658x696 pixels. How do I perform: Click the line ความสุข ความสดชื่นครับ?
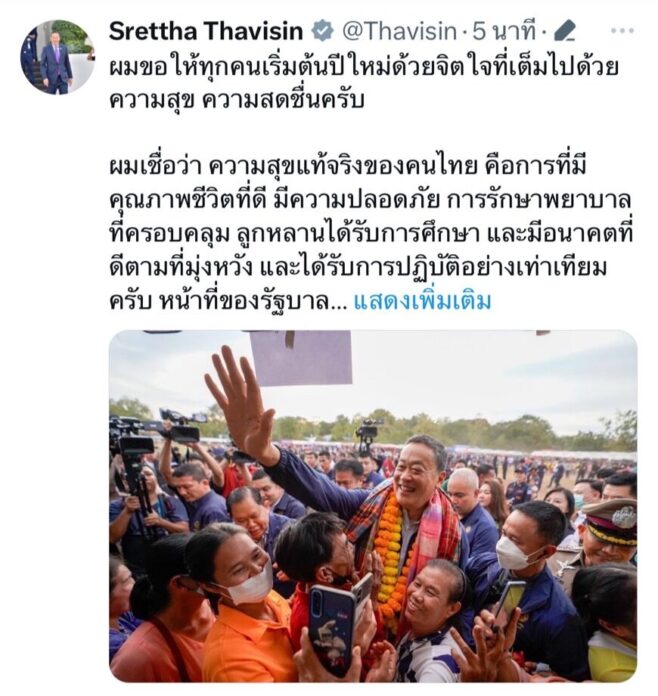click(237, 101)
